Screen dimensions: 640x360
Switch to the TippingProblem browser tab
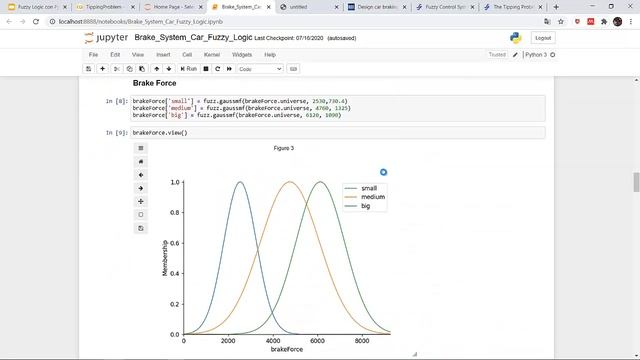pos(105,7)
